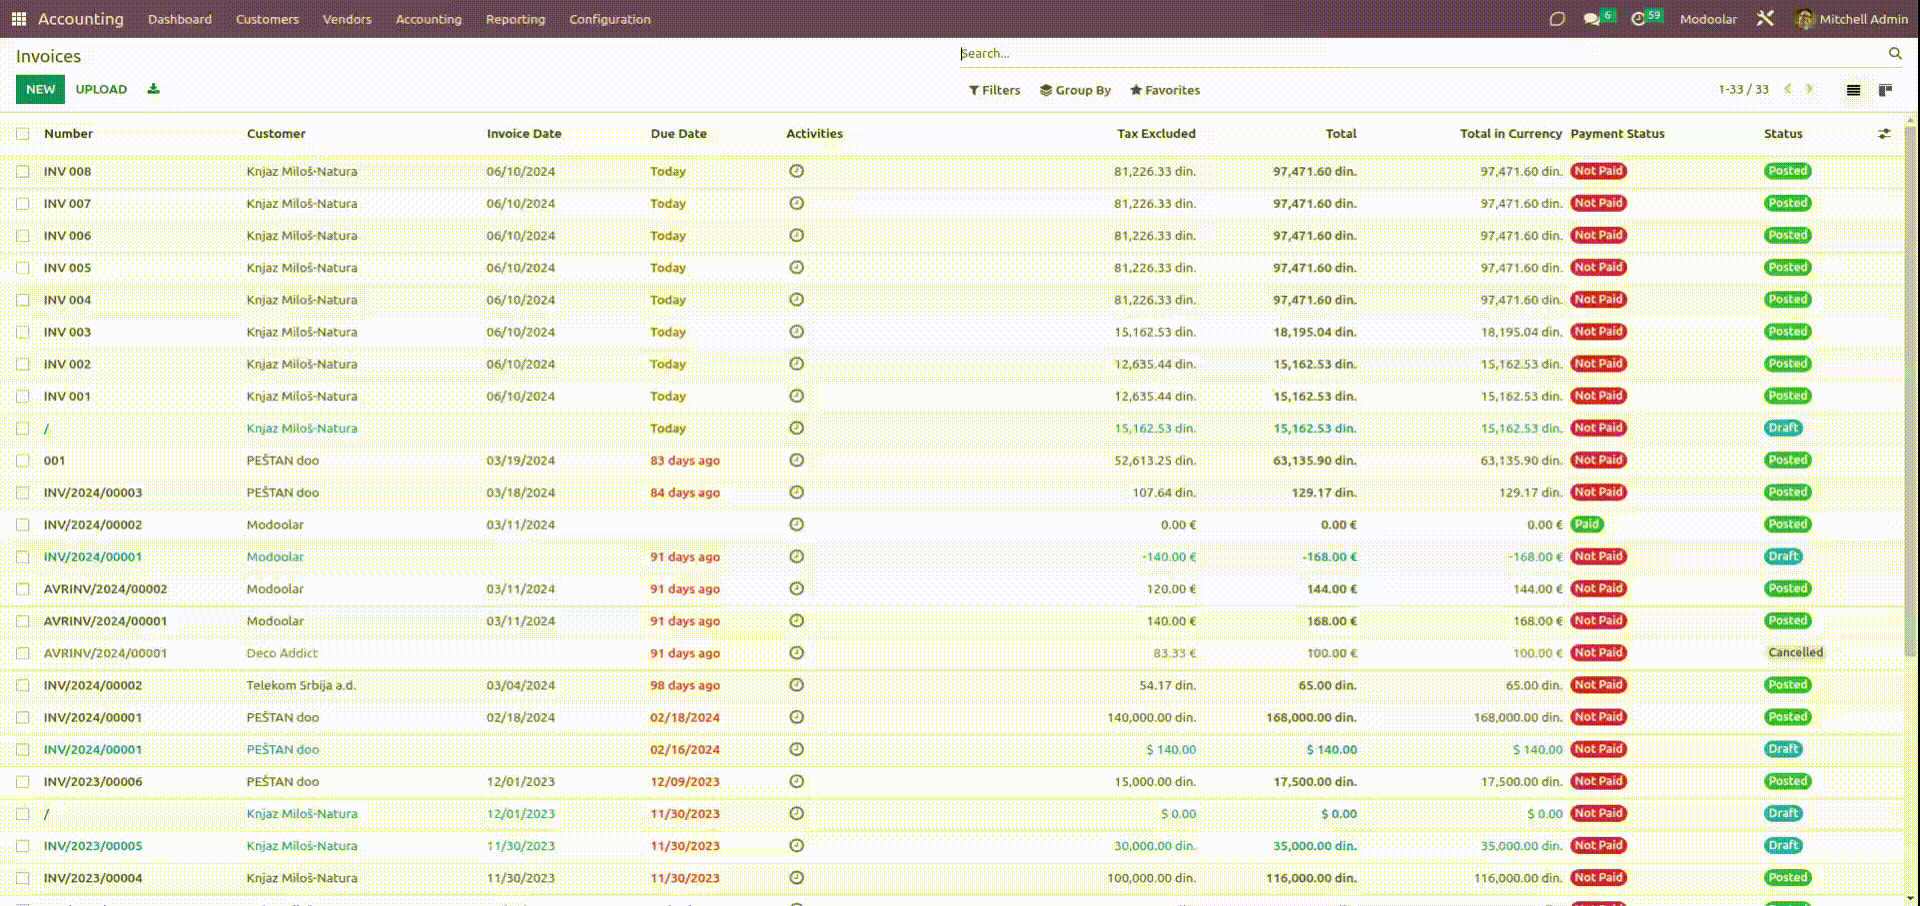
Task: Click the UPLOAD button
Action: [x=101, y=89]
